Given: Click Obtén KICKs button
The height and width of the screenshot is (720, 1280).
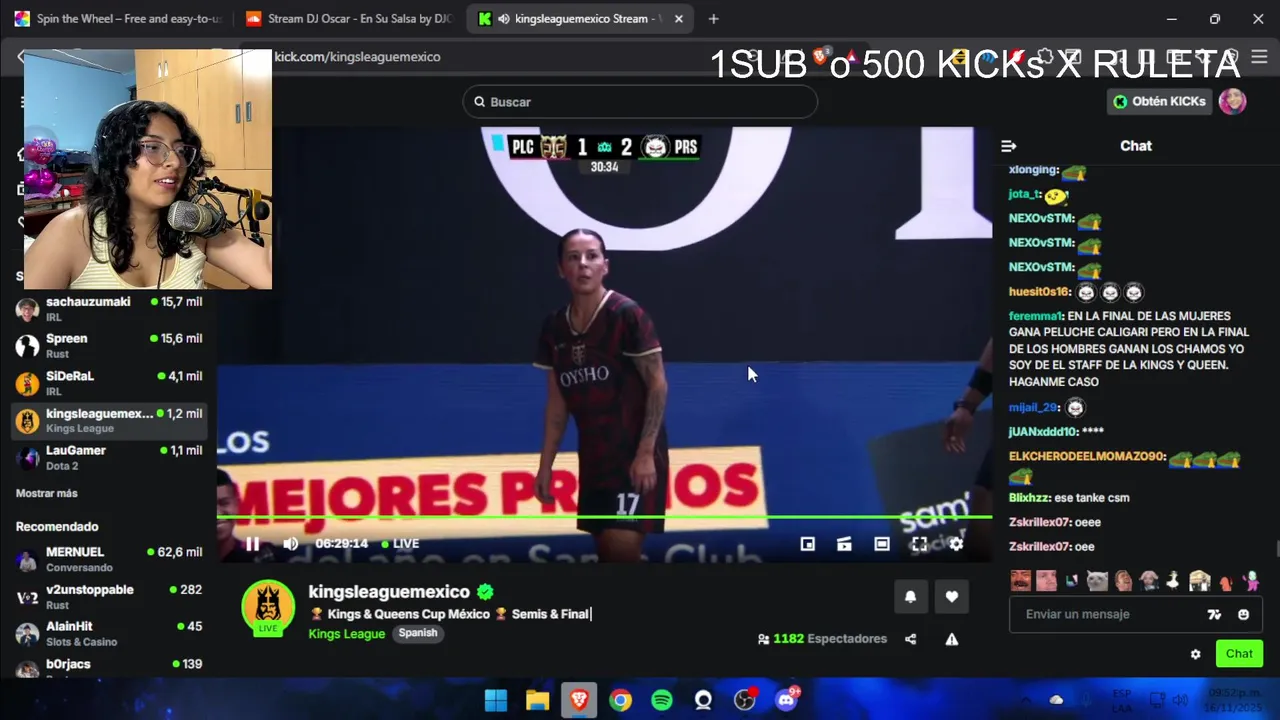Looking at the screenshot, I should pyautogui.click(x=1160, y=101).
